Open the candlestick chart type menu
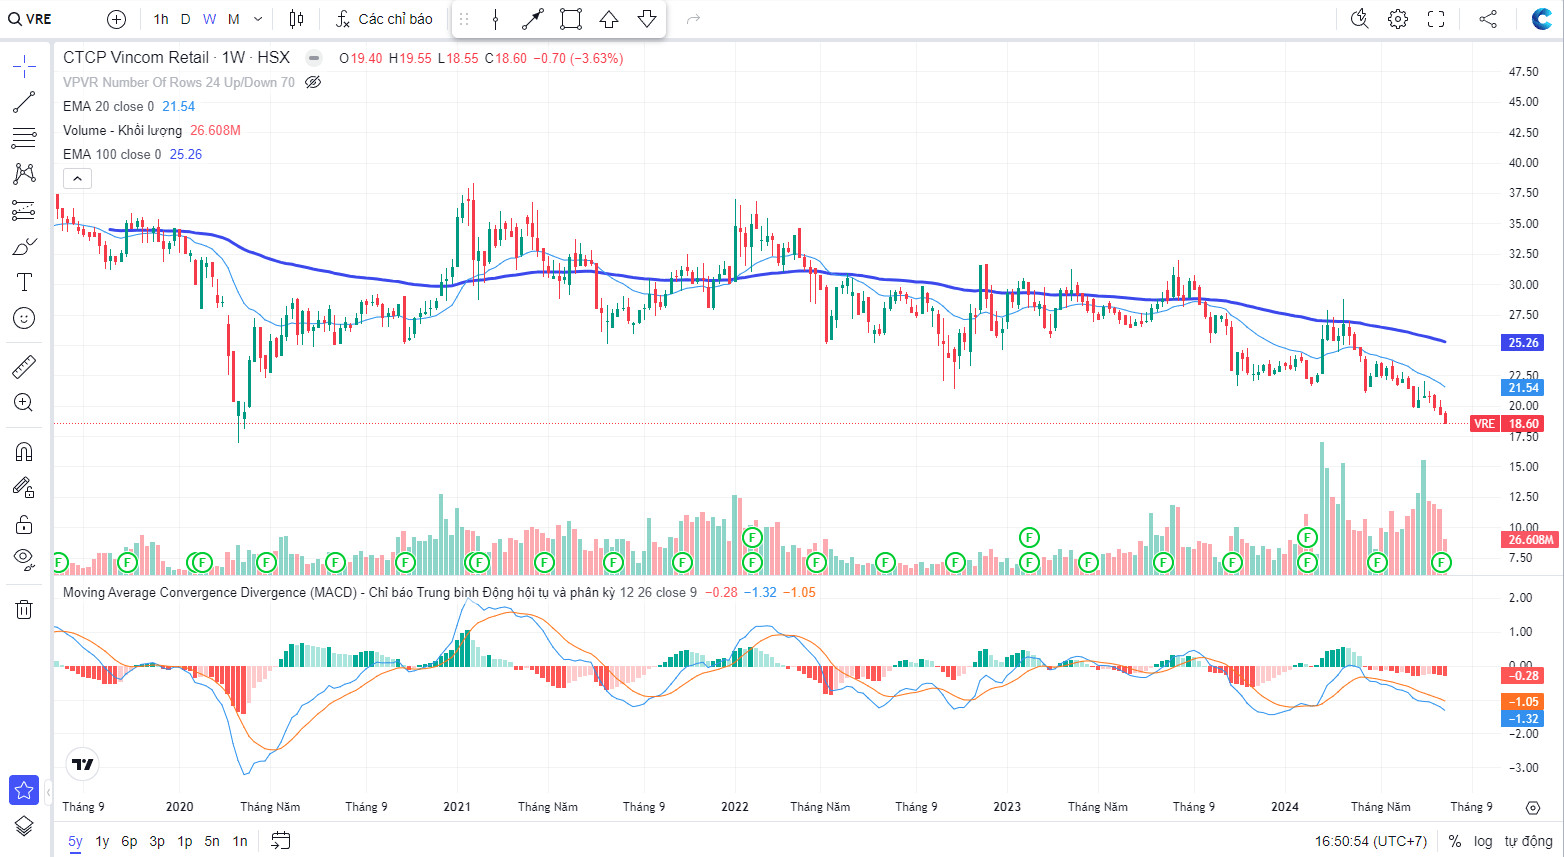1564x857 pixels. [296, 19]
